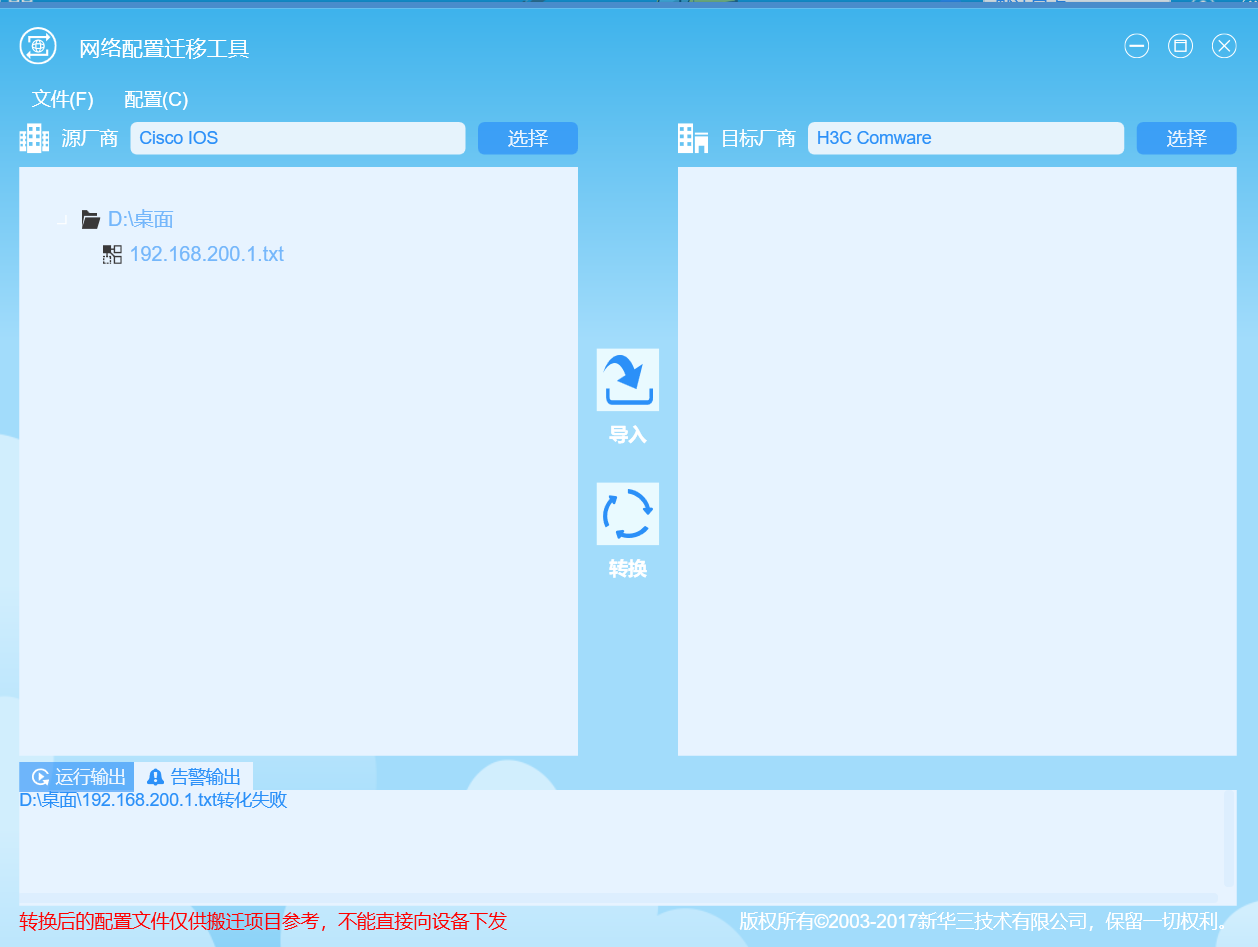Switch to the 告警输出 tab
Image resolution: width=1258 pixels, height=947 pixels.
tap(194, 777)
